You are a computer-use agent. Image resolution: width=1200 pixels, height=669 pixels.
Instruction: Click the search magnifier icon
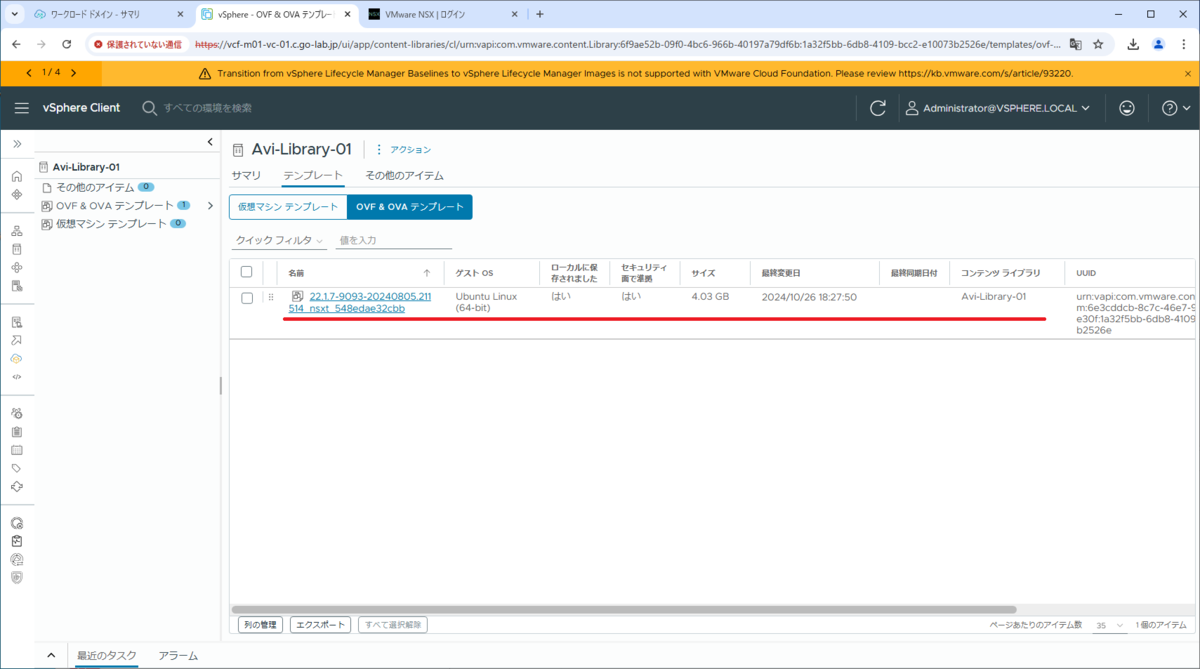pyautogui.click(x=150, y=108)
